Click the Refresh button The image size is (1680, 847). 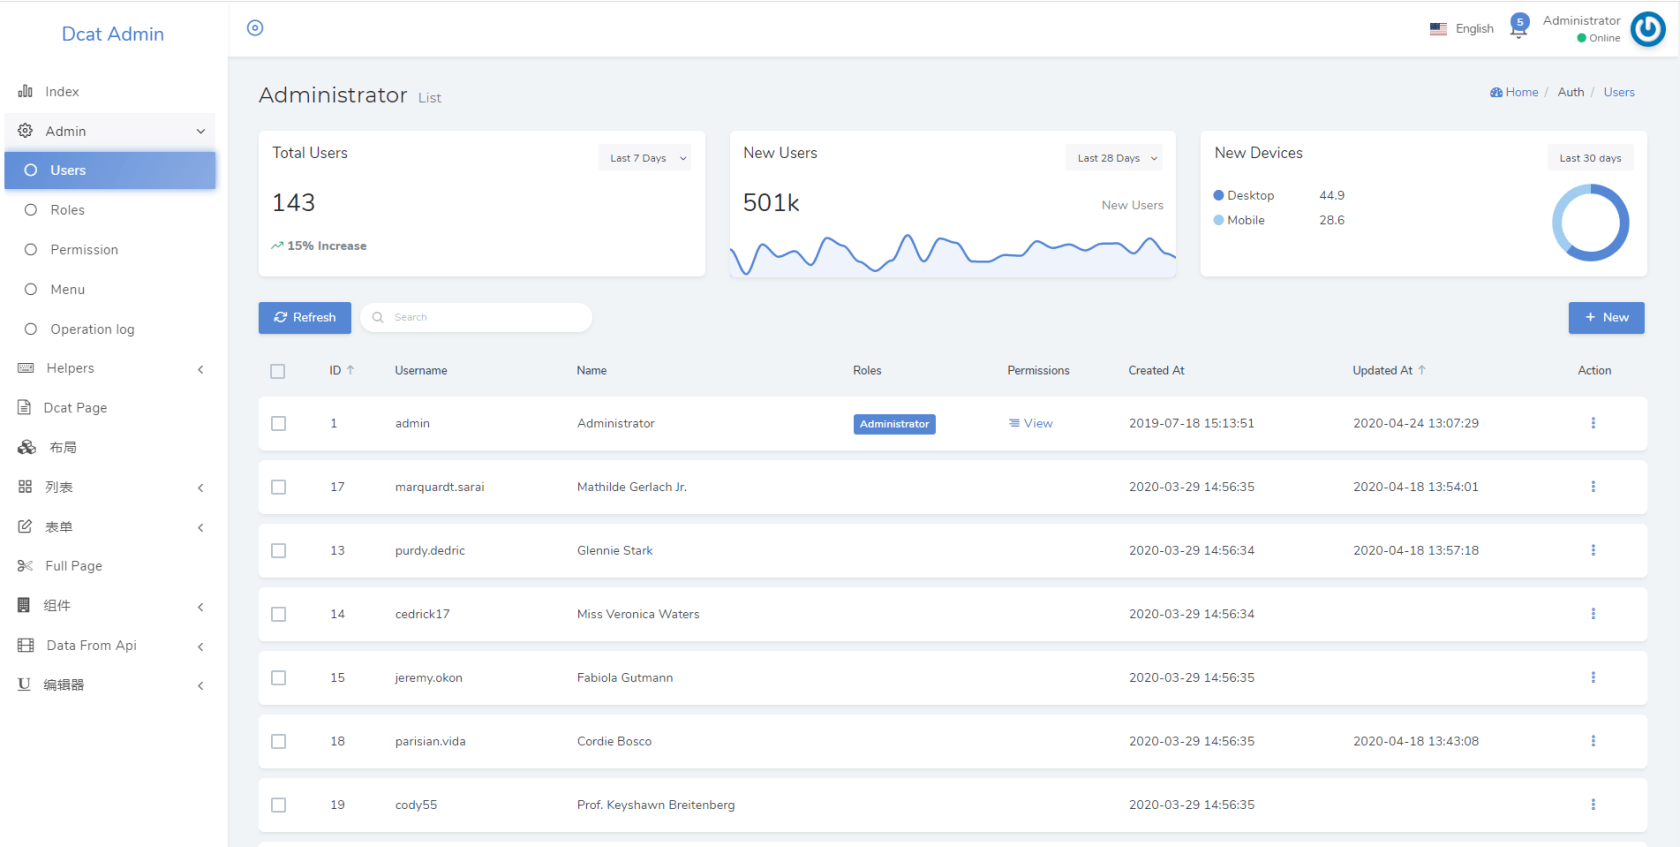click(x=305, y=317)
